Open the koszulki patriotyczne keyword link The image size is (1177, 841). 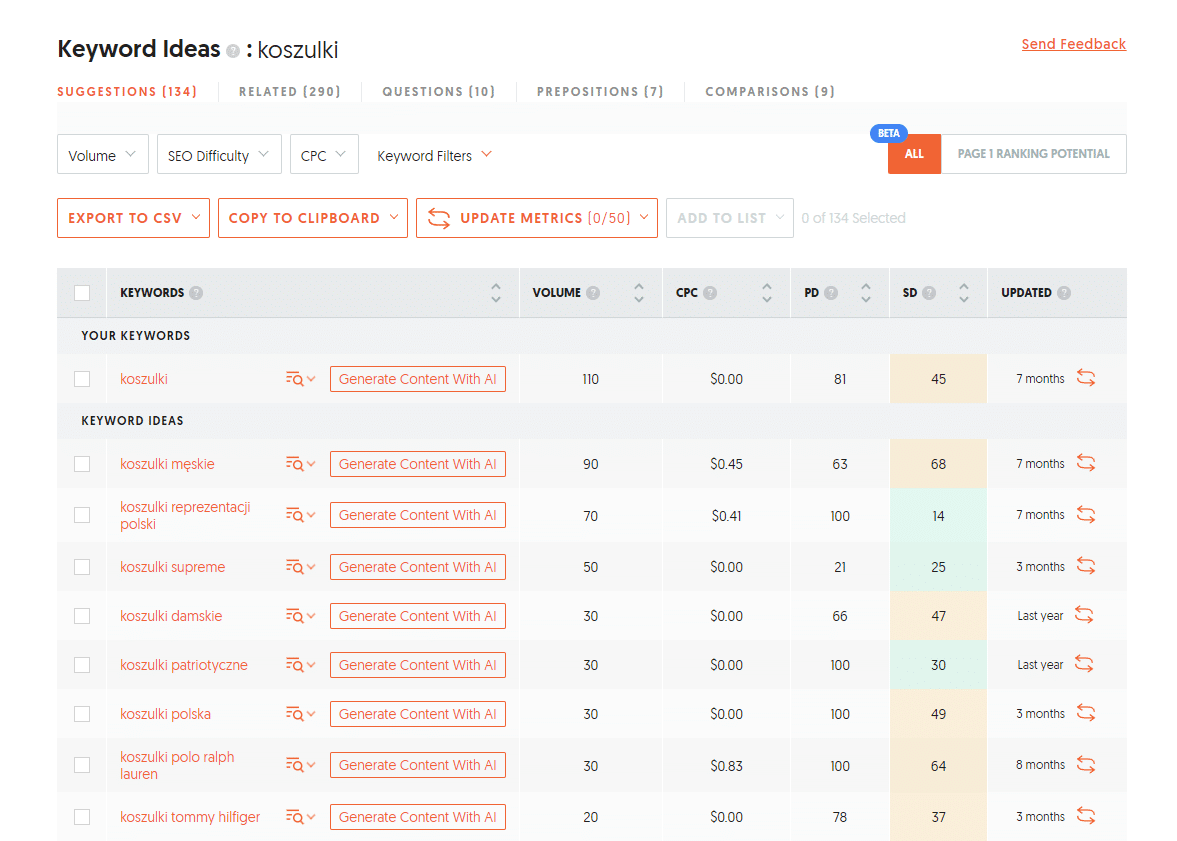184,665
